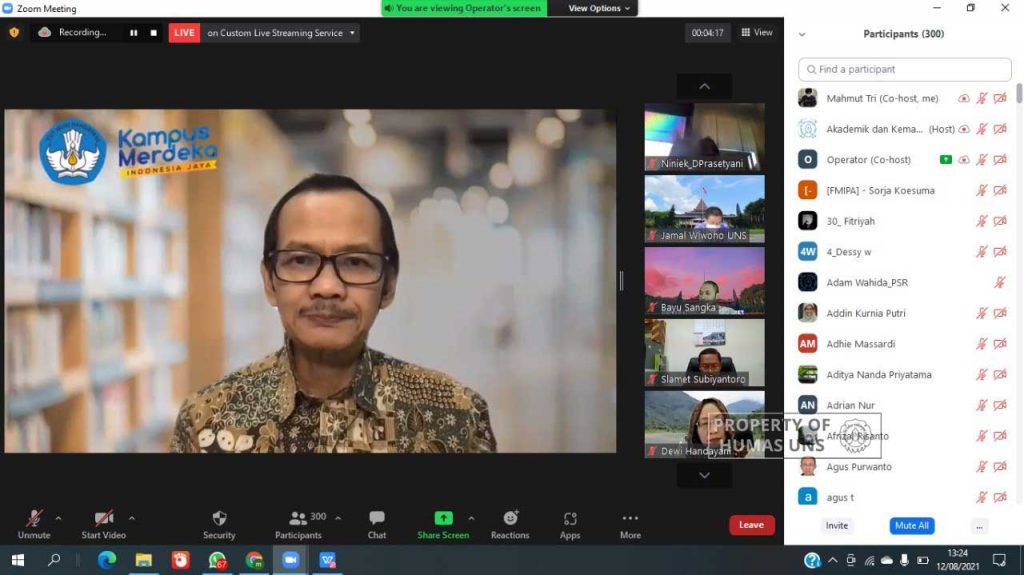Expand the arrow next to Participants 300
The image size is (1024, 575).
coord(338,518)
